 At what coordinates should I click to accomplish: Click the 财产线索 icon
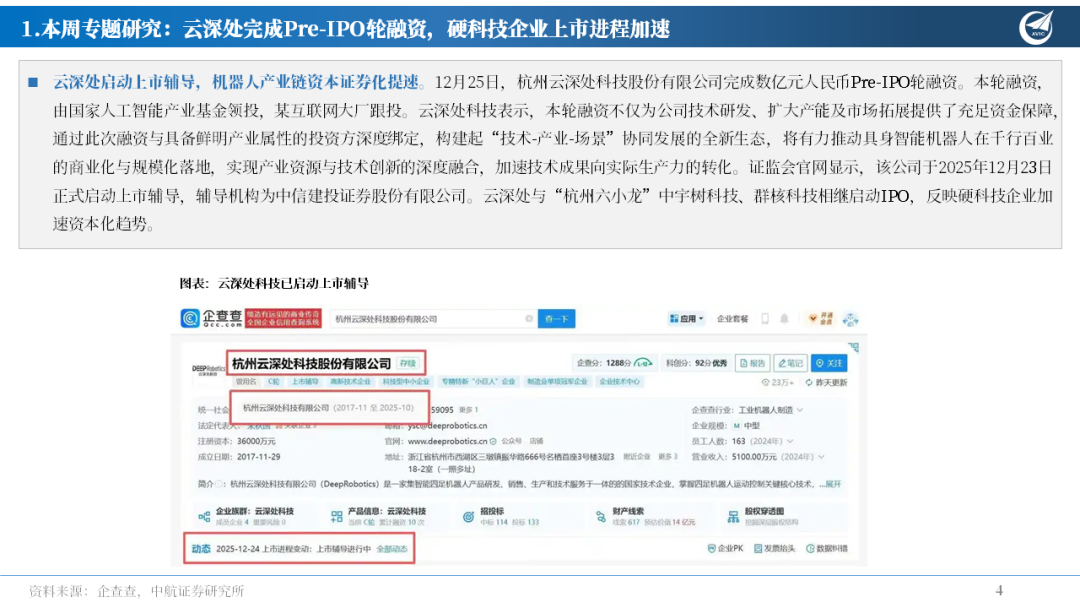(x=601, y=516)
